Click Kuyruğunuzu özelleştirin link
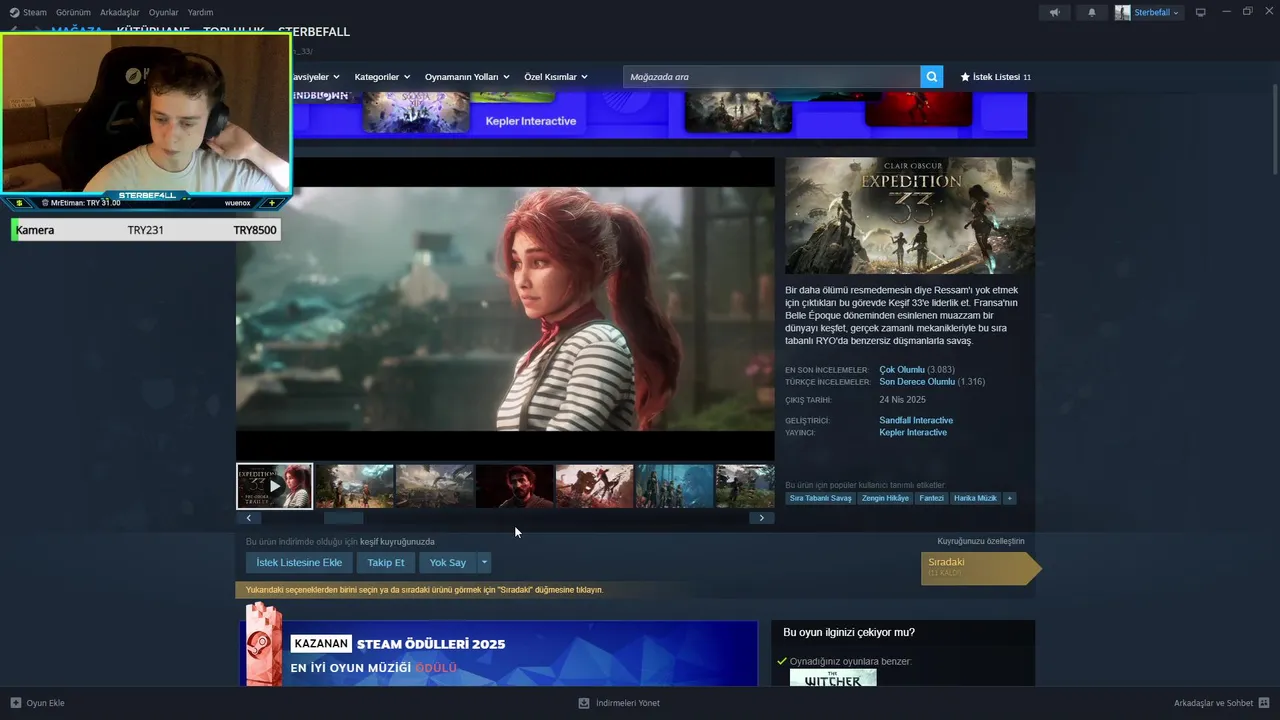 click(x=981, y=541)
